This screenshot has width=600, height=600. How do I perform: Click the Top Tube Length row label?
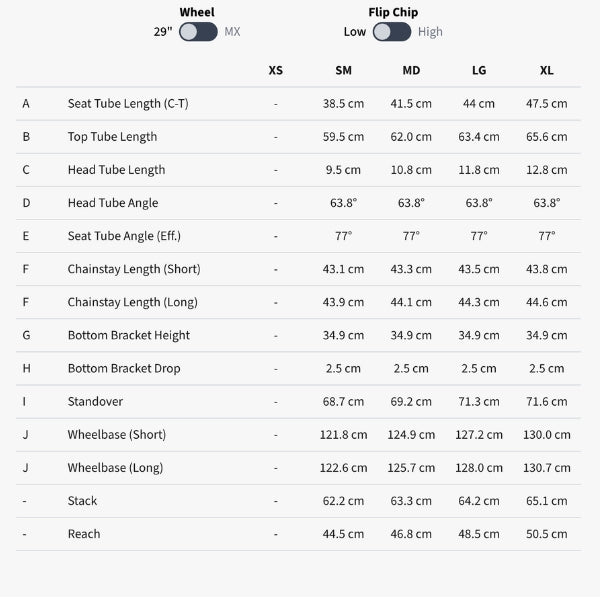[112, 137]
